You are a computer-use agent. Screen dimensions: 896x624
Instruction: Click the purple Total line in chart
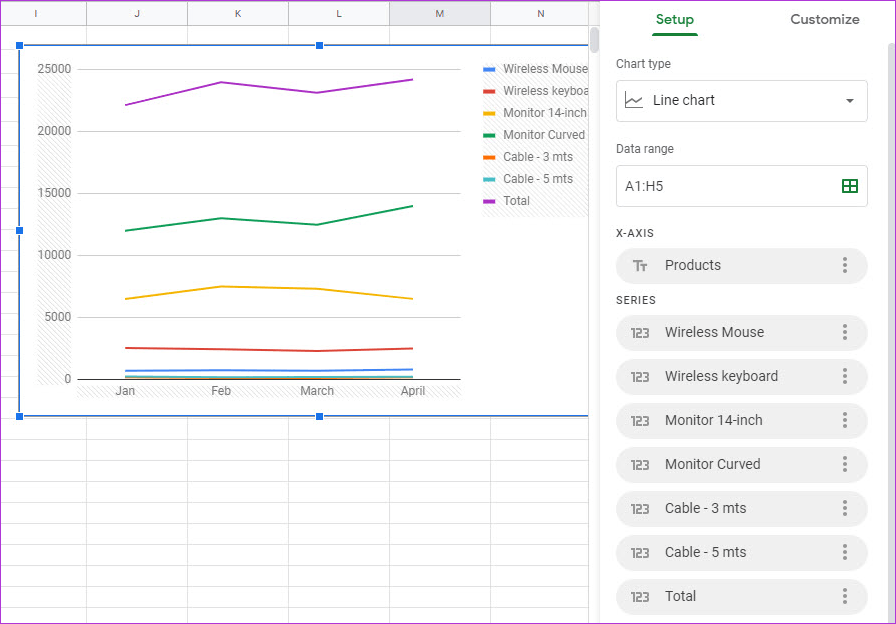click(x=221, y=83)
